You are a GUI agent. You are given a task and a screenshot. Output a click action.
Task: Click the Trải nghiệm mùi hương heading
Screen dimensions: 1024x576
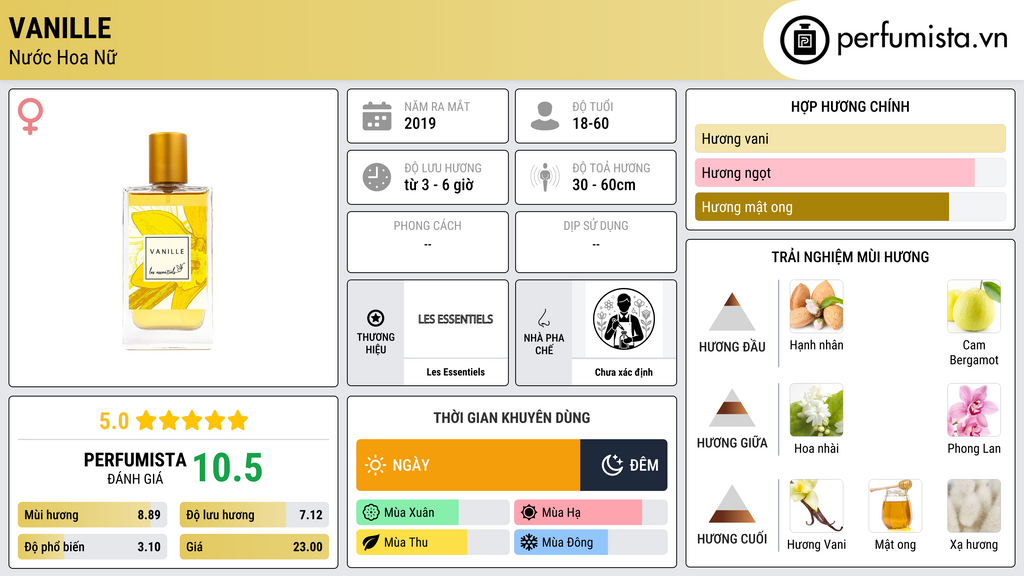point(850,257)
